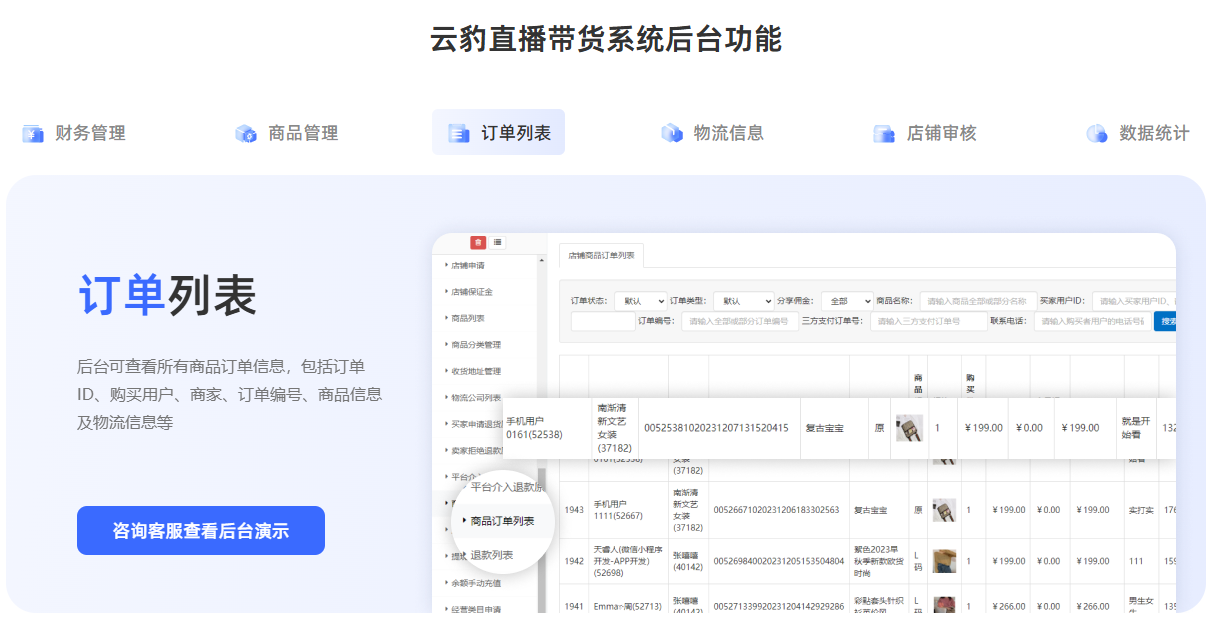Image resolution: width=1209 pixels, height=621 pixels.
Task: Go to the 店铺审核 tab label
Action: 942,133
